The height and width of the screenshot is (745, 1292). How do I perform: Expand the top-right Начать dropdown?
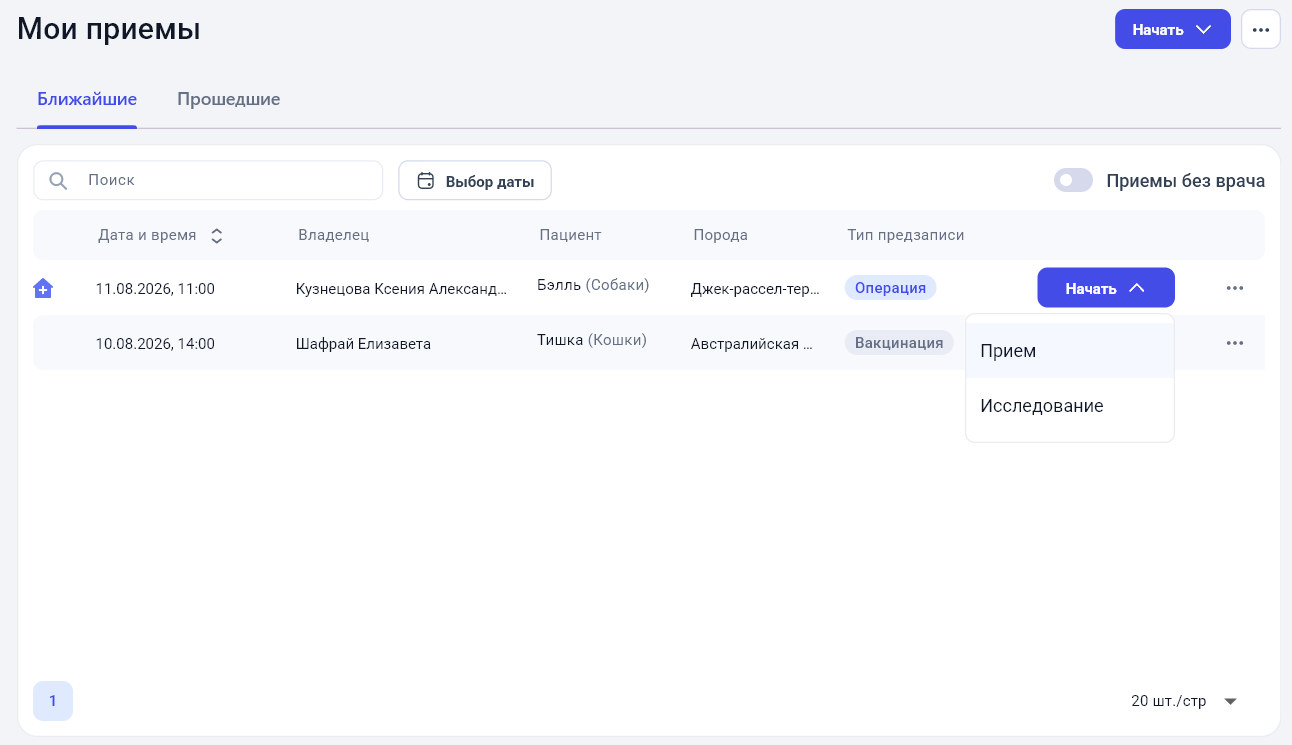(1172, 29)
